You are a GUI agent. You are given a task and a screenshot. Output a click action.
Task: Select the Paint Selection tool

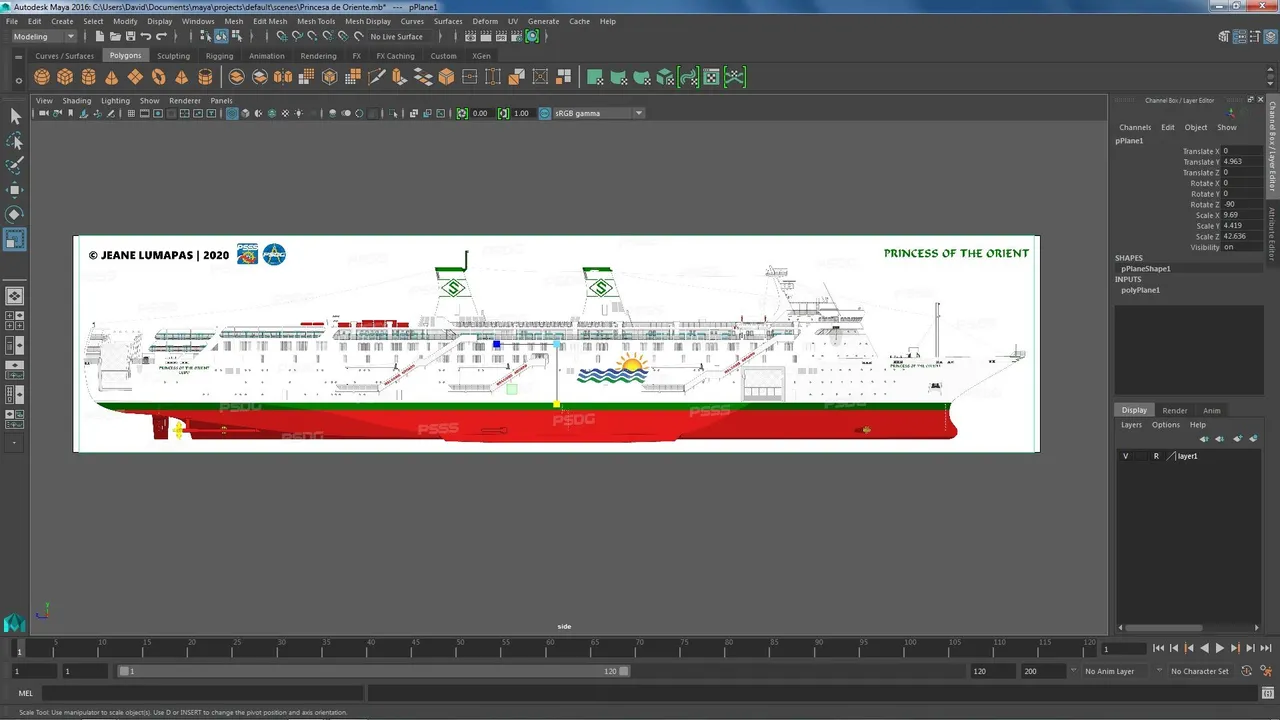point(15,166)
